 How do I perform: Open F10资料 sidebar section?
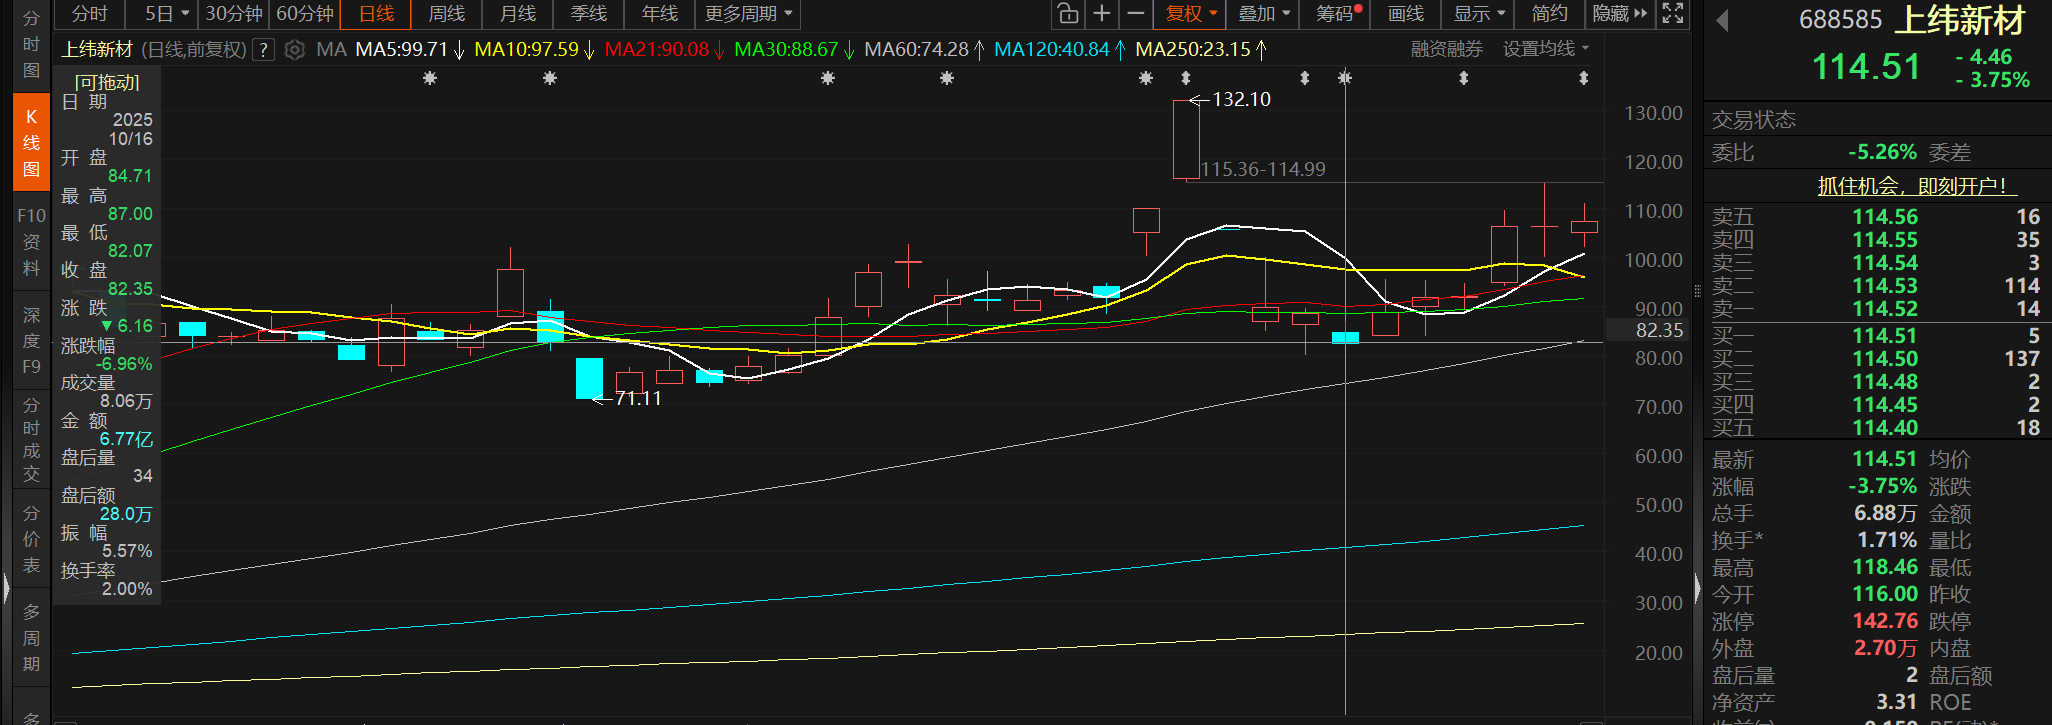click(31, 242)
